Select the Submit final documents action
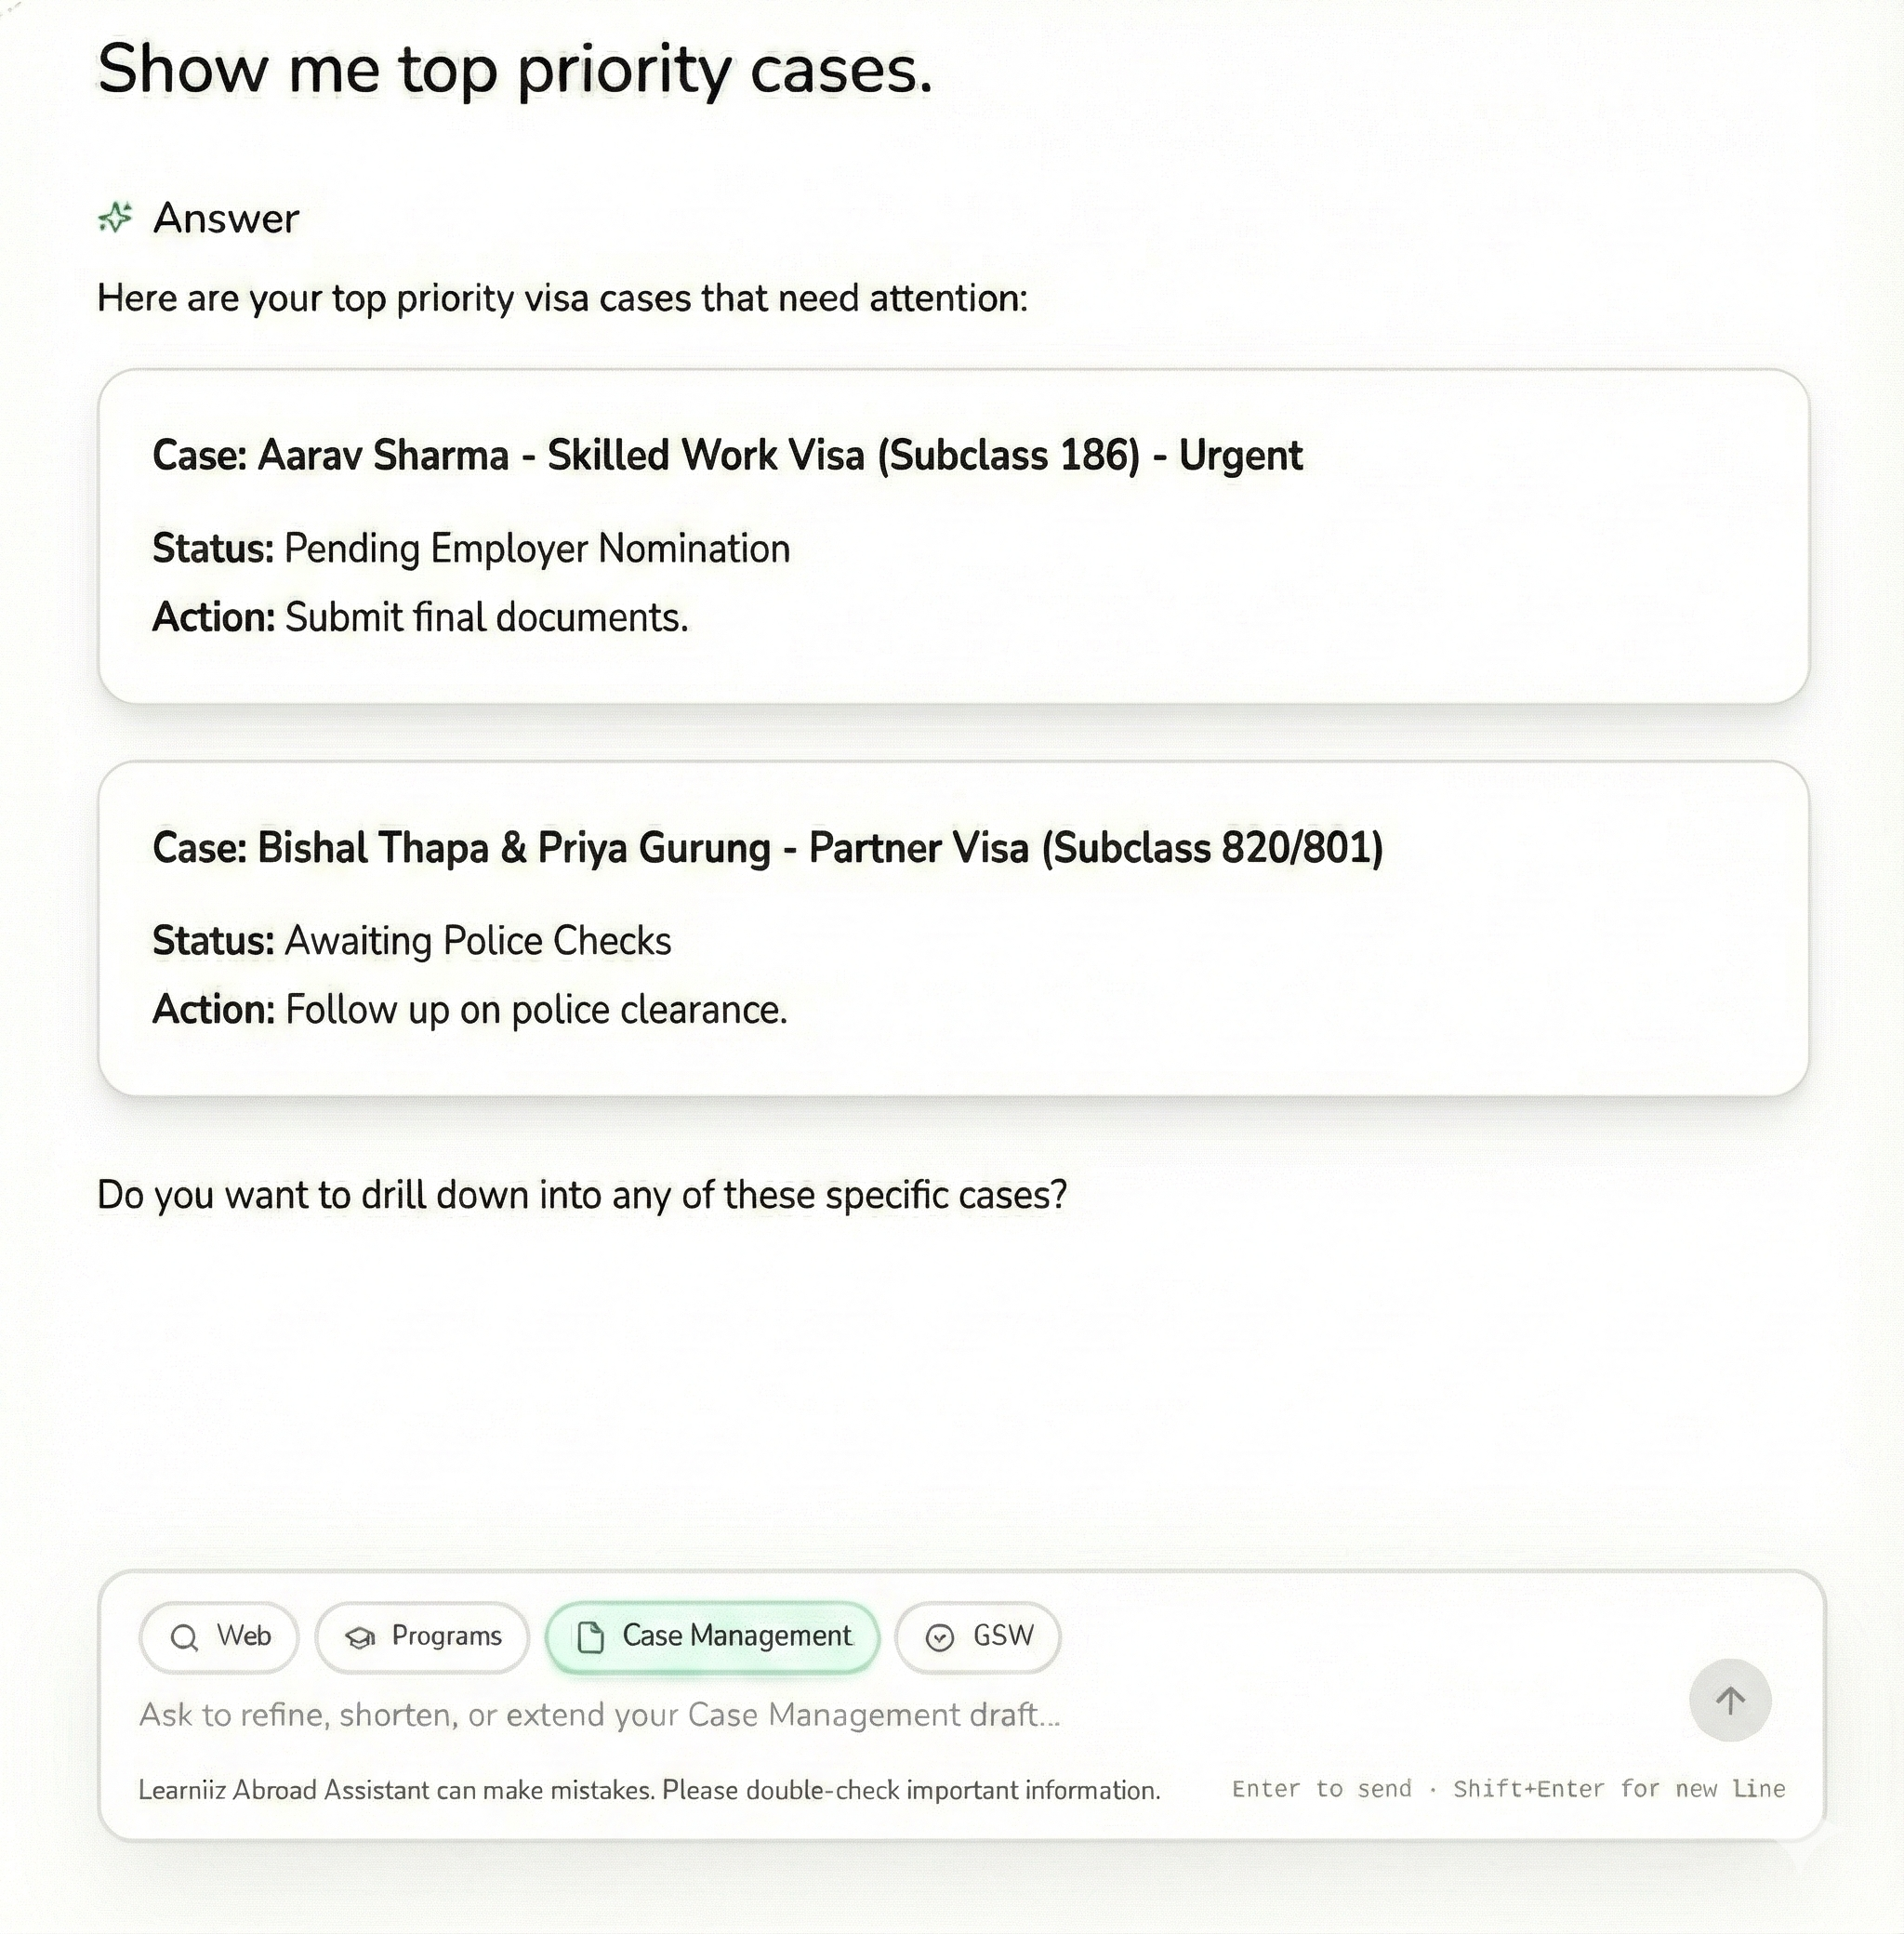The image size is (1904, 1934). point(486,618)
